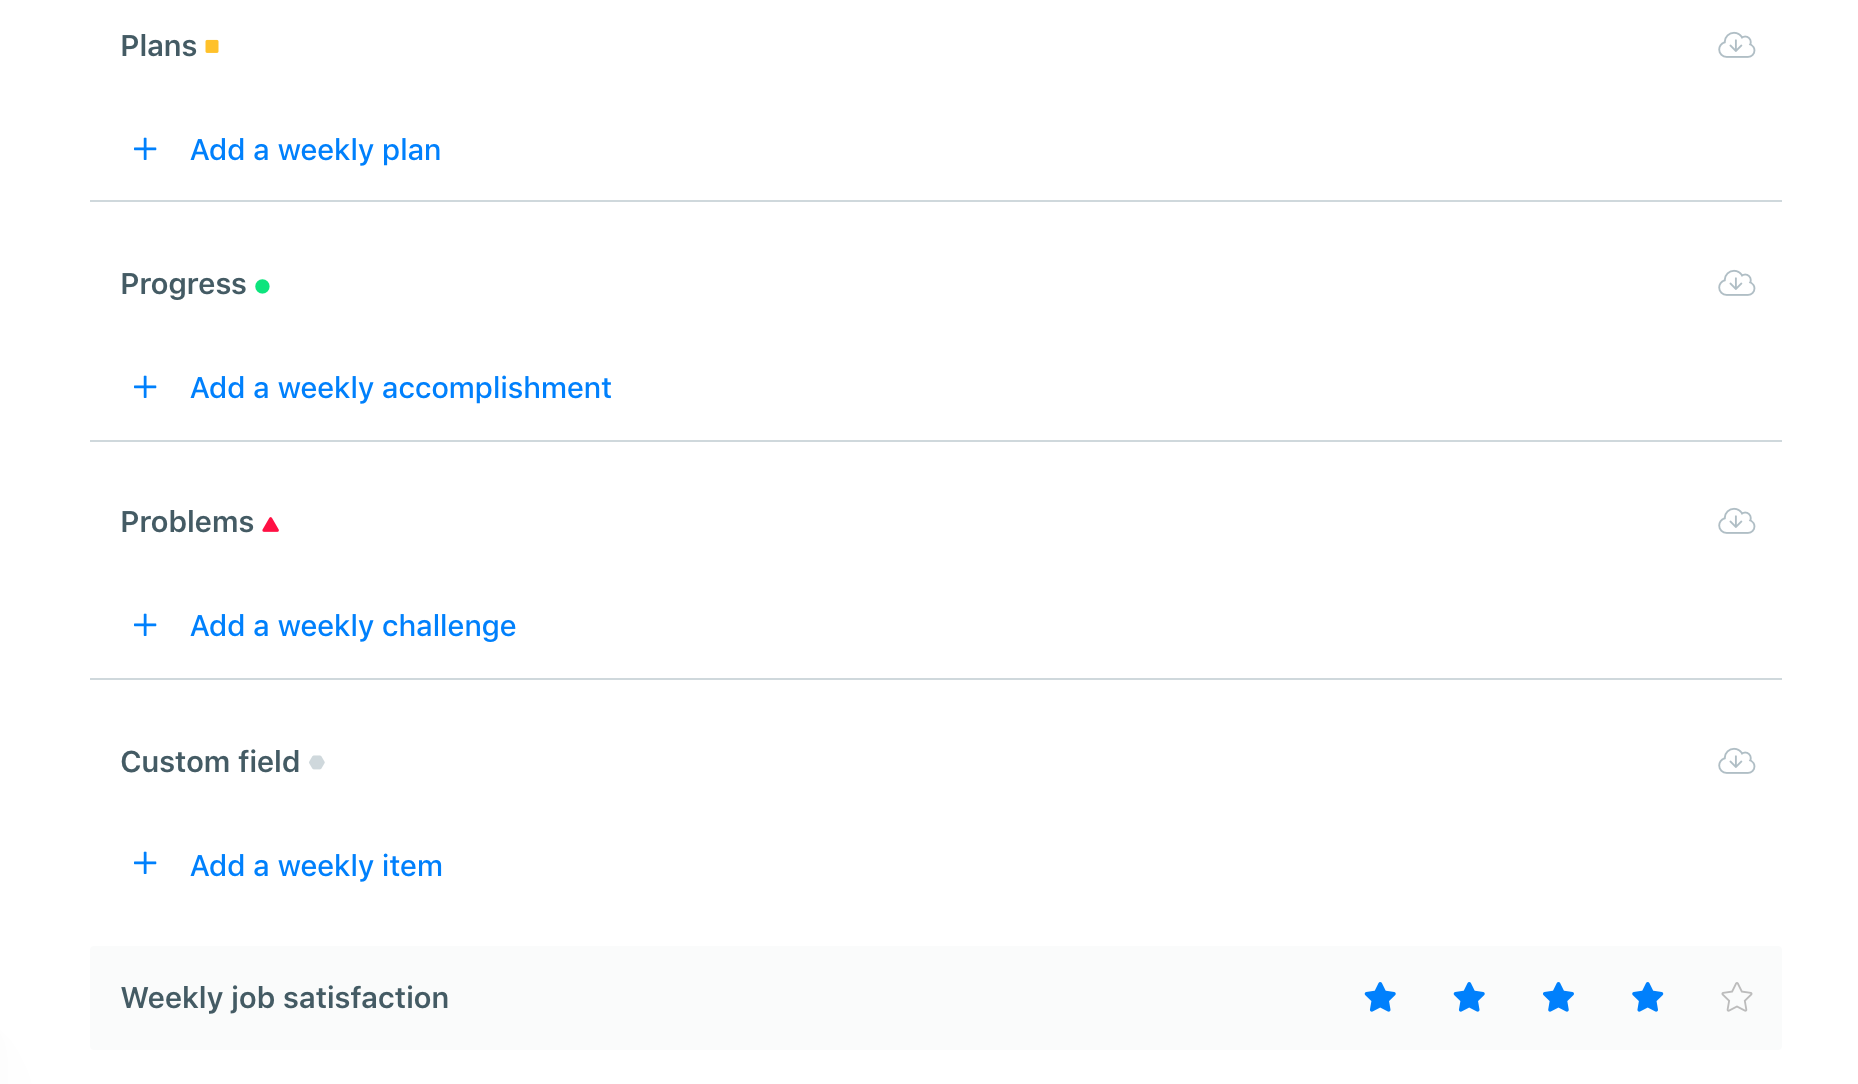1858x1084 pixels.
Task: Click the Weekly job satisfaction row
Action: tap(284, 997)
